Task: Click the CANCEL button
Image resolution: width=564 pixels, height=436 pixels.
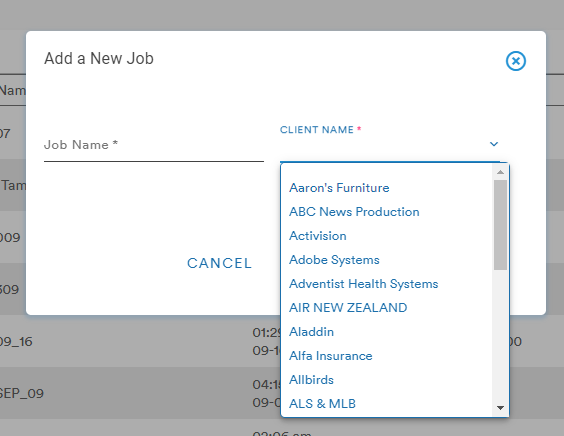Action: pos(219,263)
